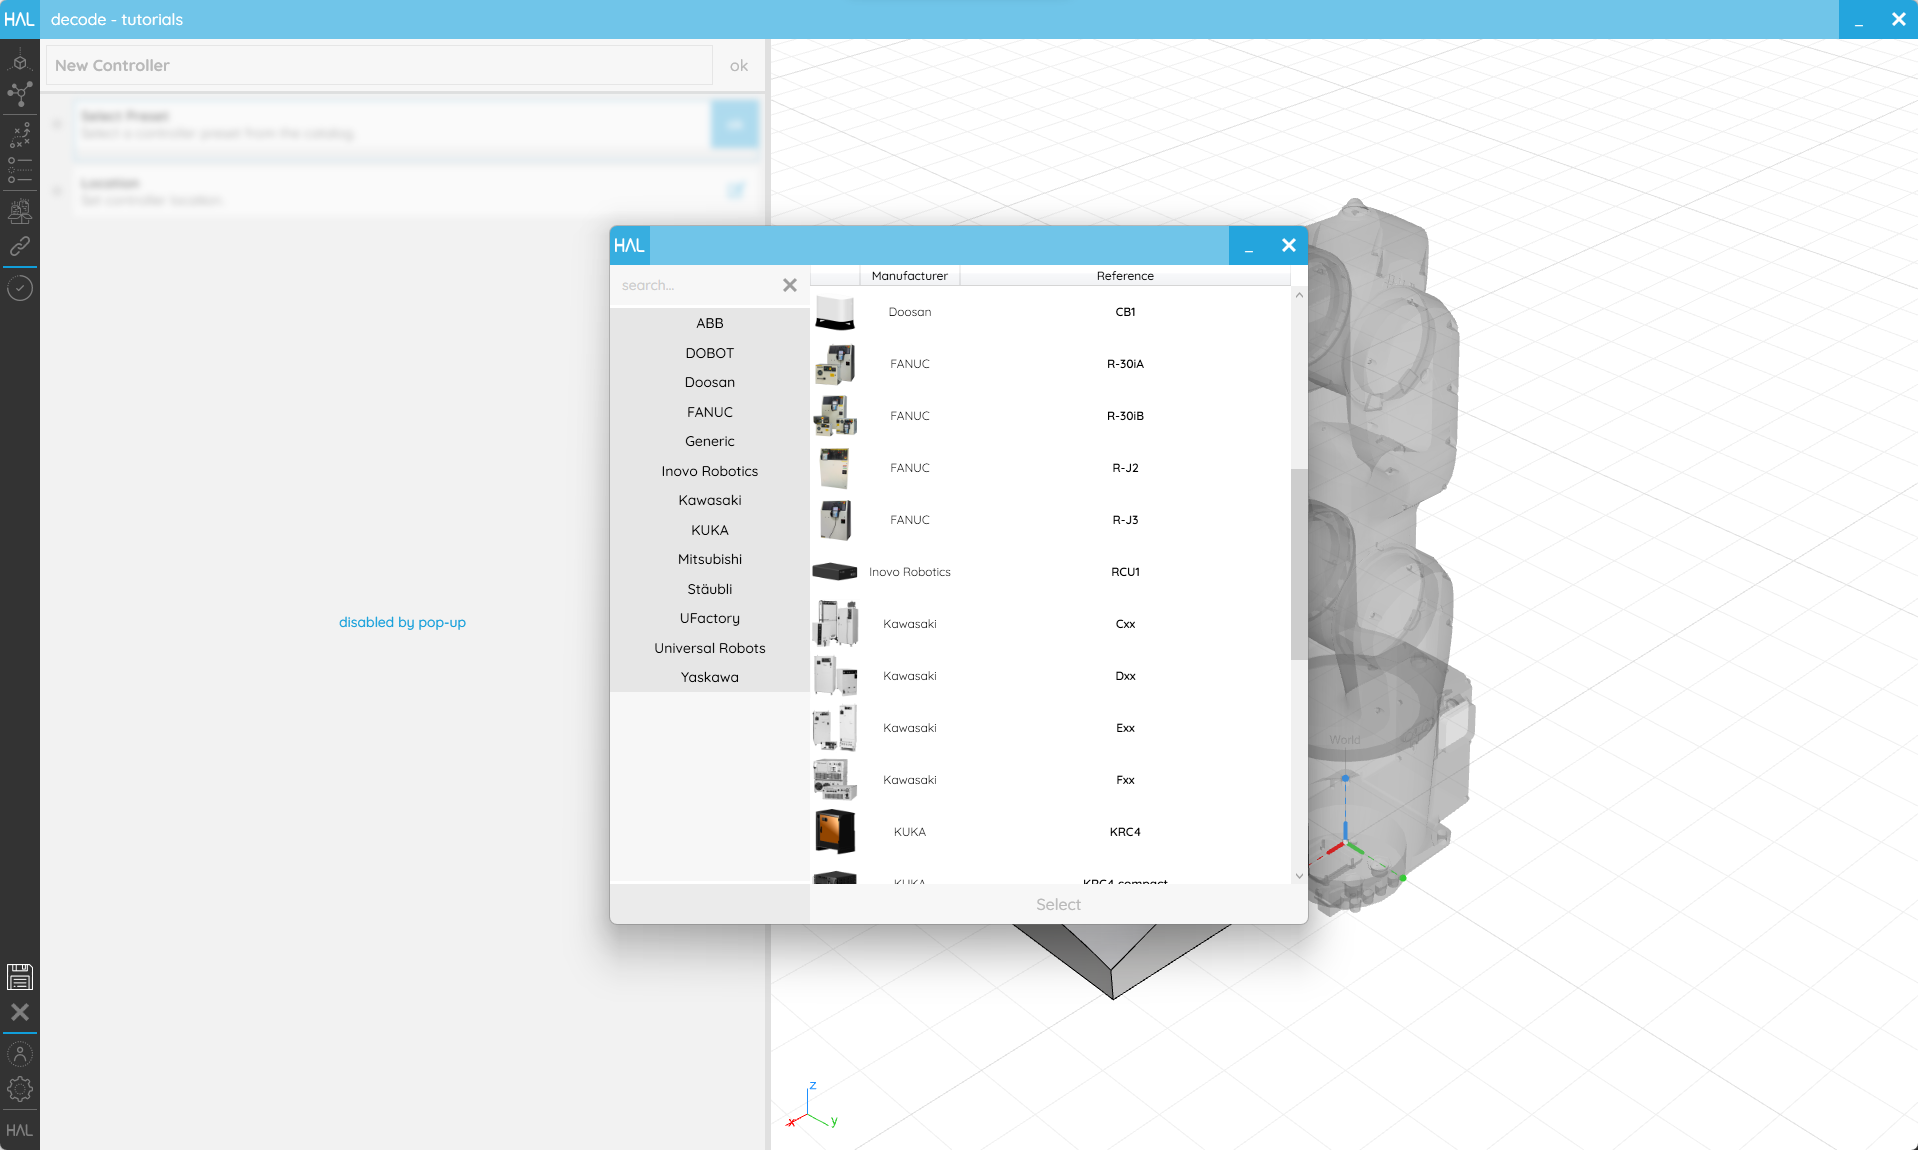Filter catalog by Kawasaki in left list

click(x=710, y=500)
